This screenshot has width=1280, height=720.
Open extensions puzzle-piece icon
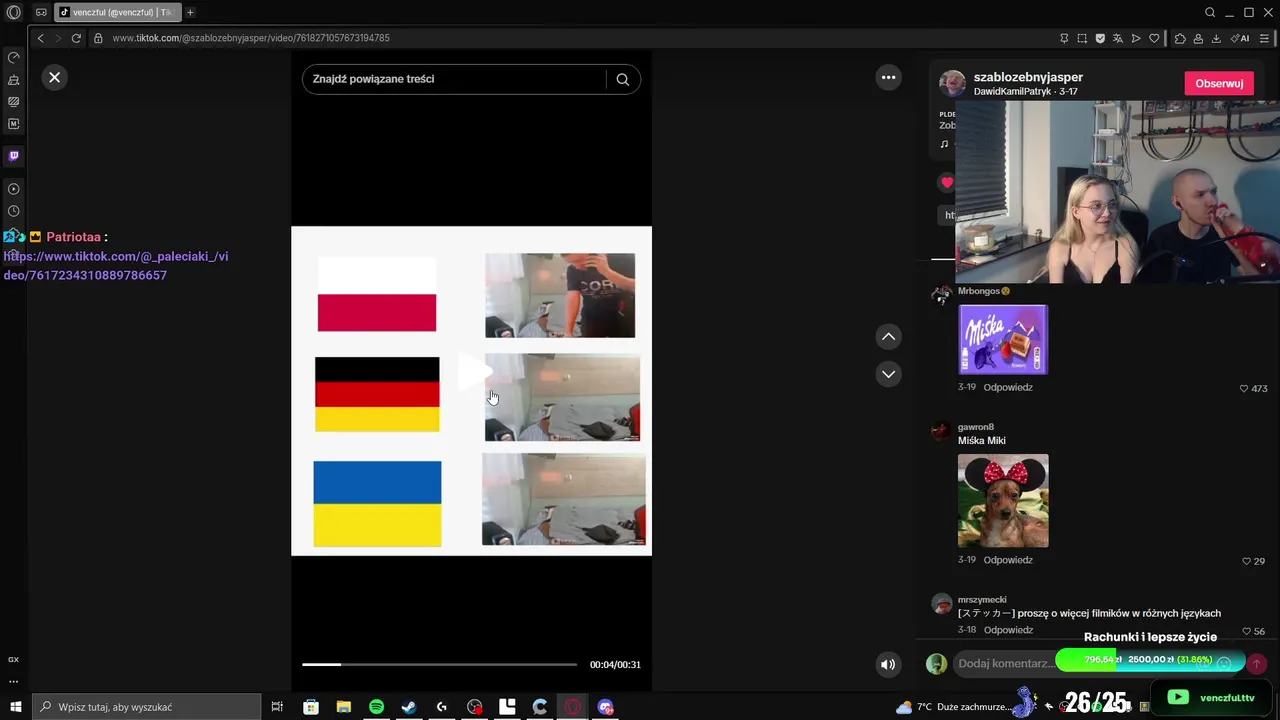1180,38
